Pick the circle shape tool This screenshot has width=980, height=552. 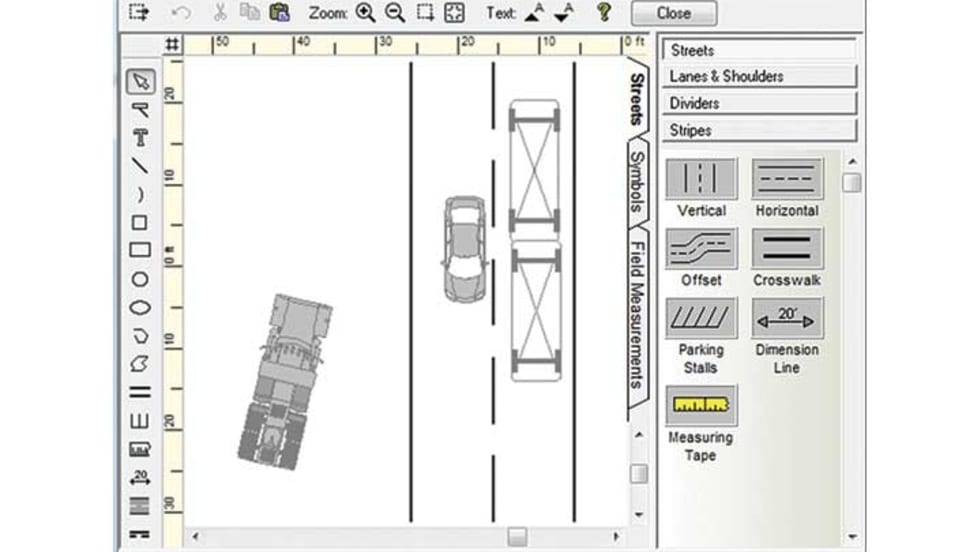coord(140,280)
